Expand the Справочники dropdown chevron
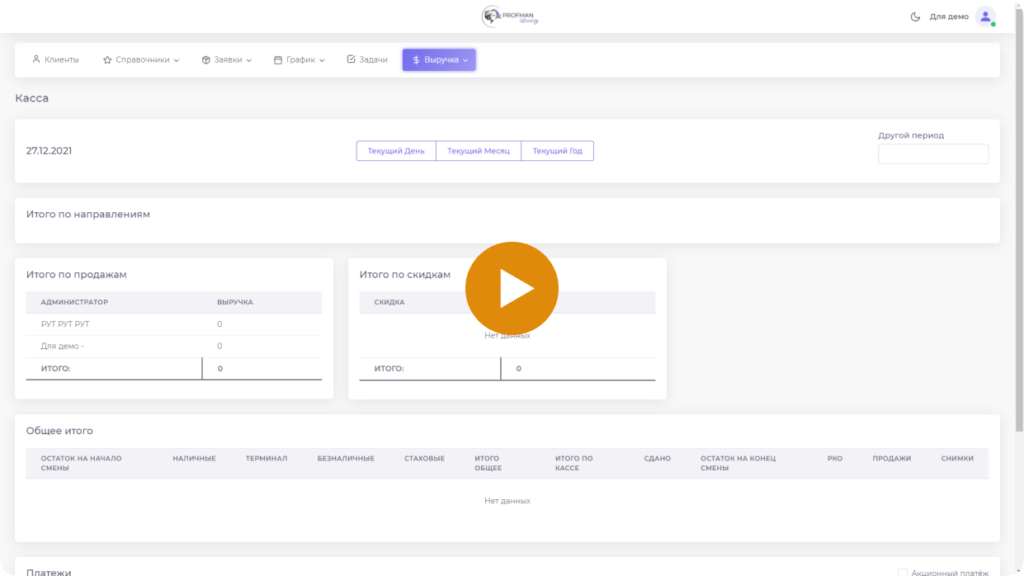 pos(176,60)
